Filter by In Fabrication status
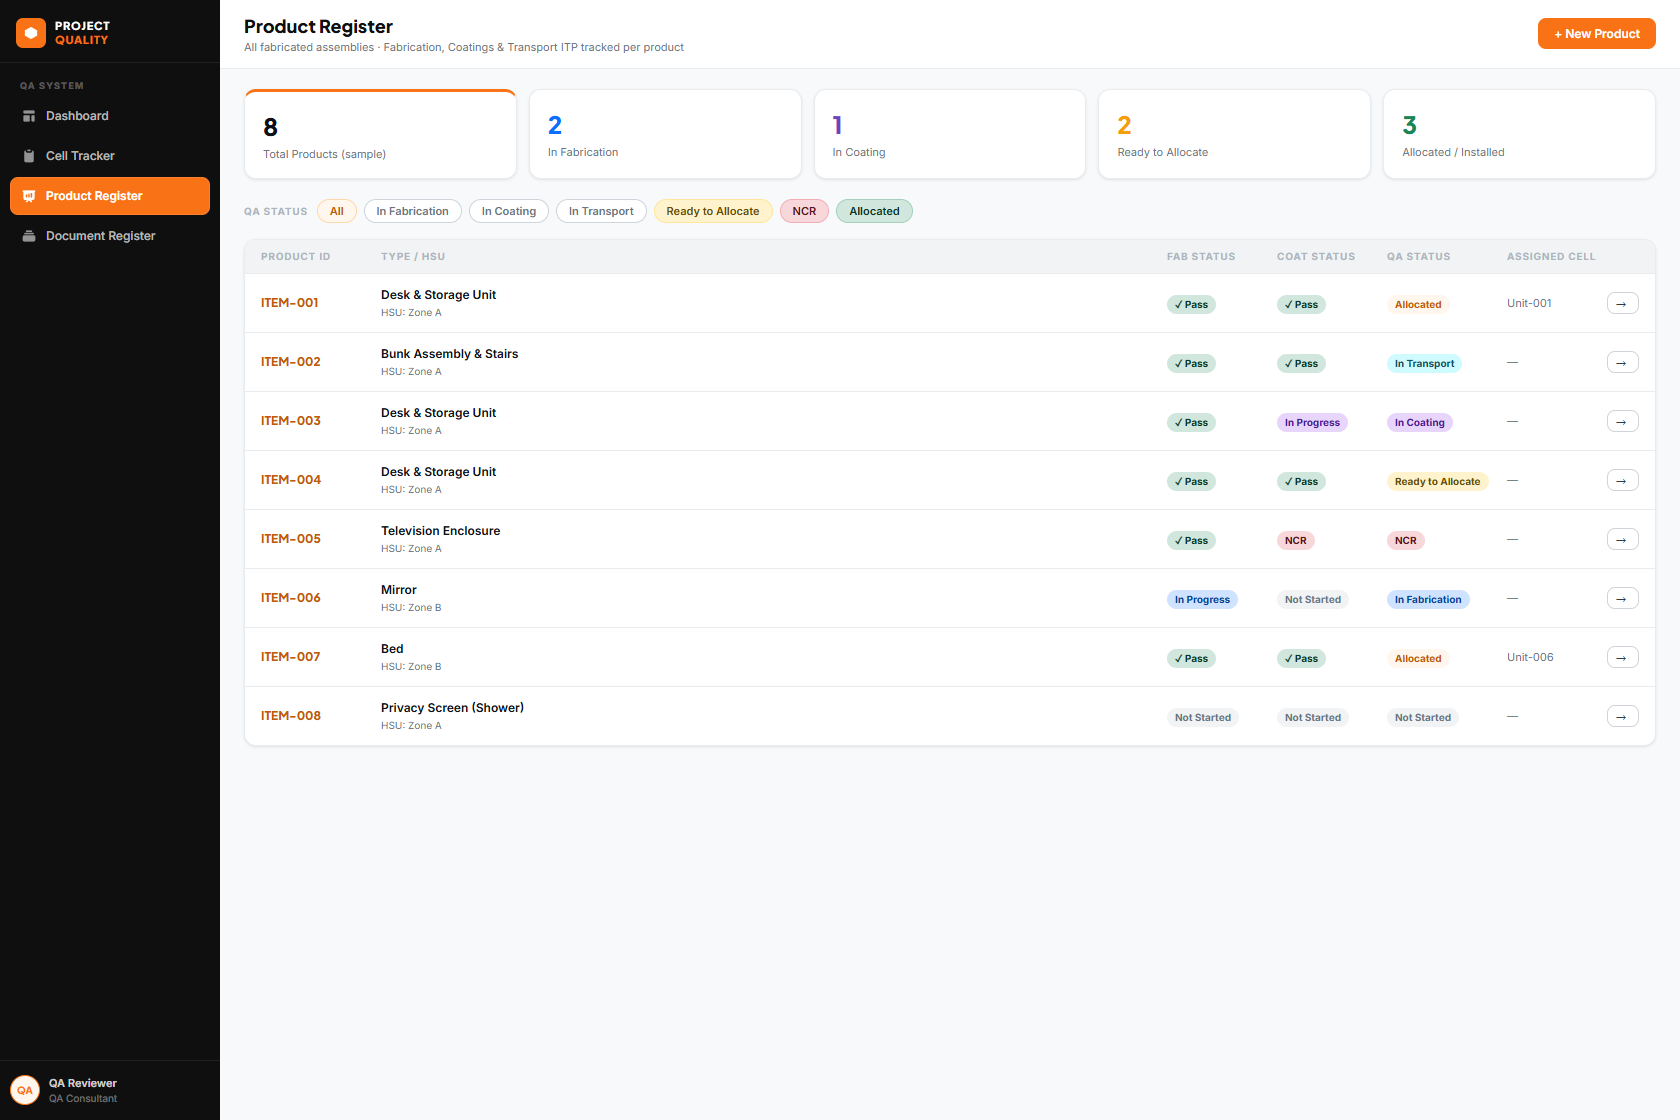 tap(413, 211)
